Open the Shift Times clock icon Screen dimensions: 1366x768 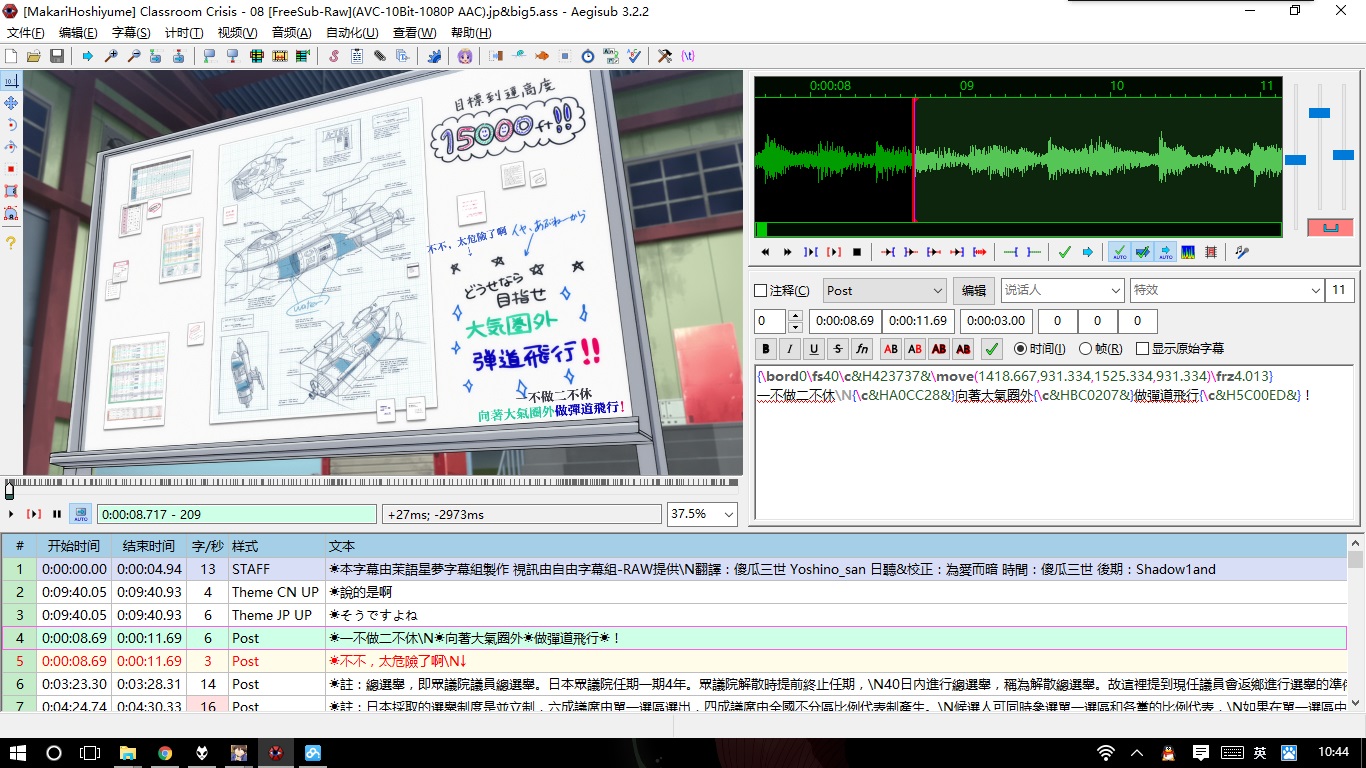click(588, 56)
